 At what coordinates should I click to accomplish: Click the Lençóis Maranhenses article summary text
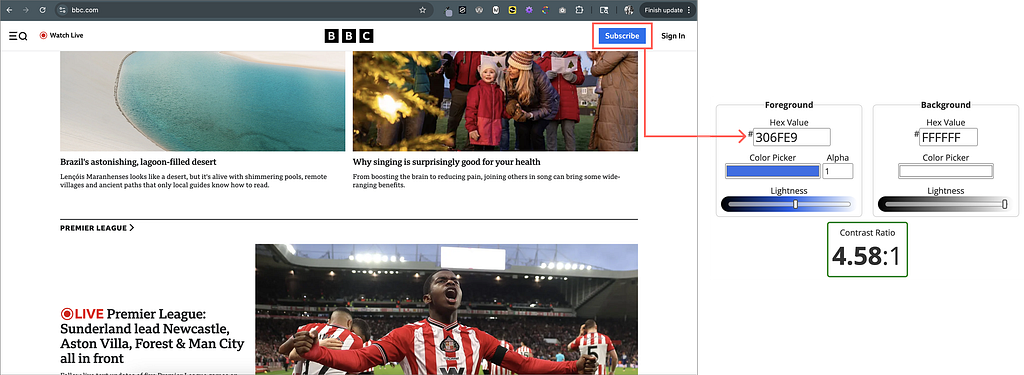point(194,181)
